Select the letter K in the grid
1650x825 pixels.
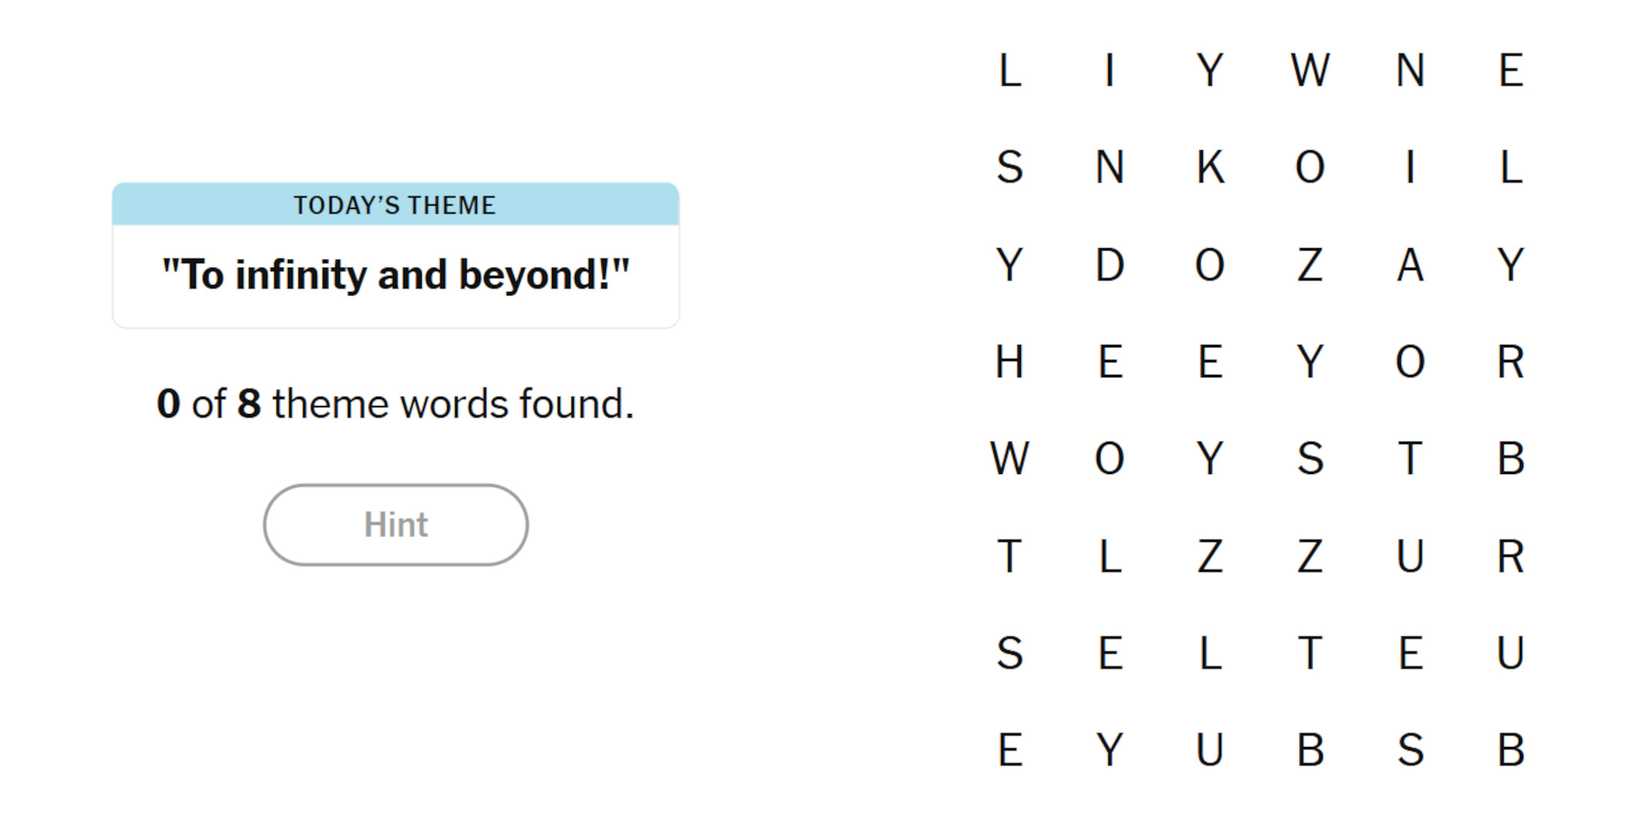1210,167
